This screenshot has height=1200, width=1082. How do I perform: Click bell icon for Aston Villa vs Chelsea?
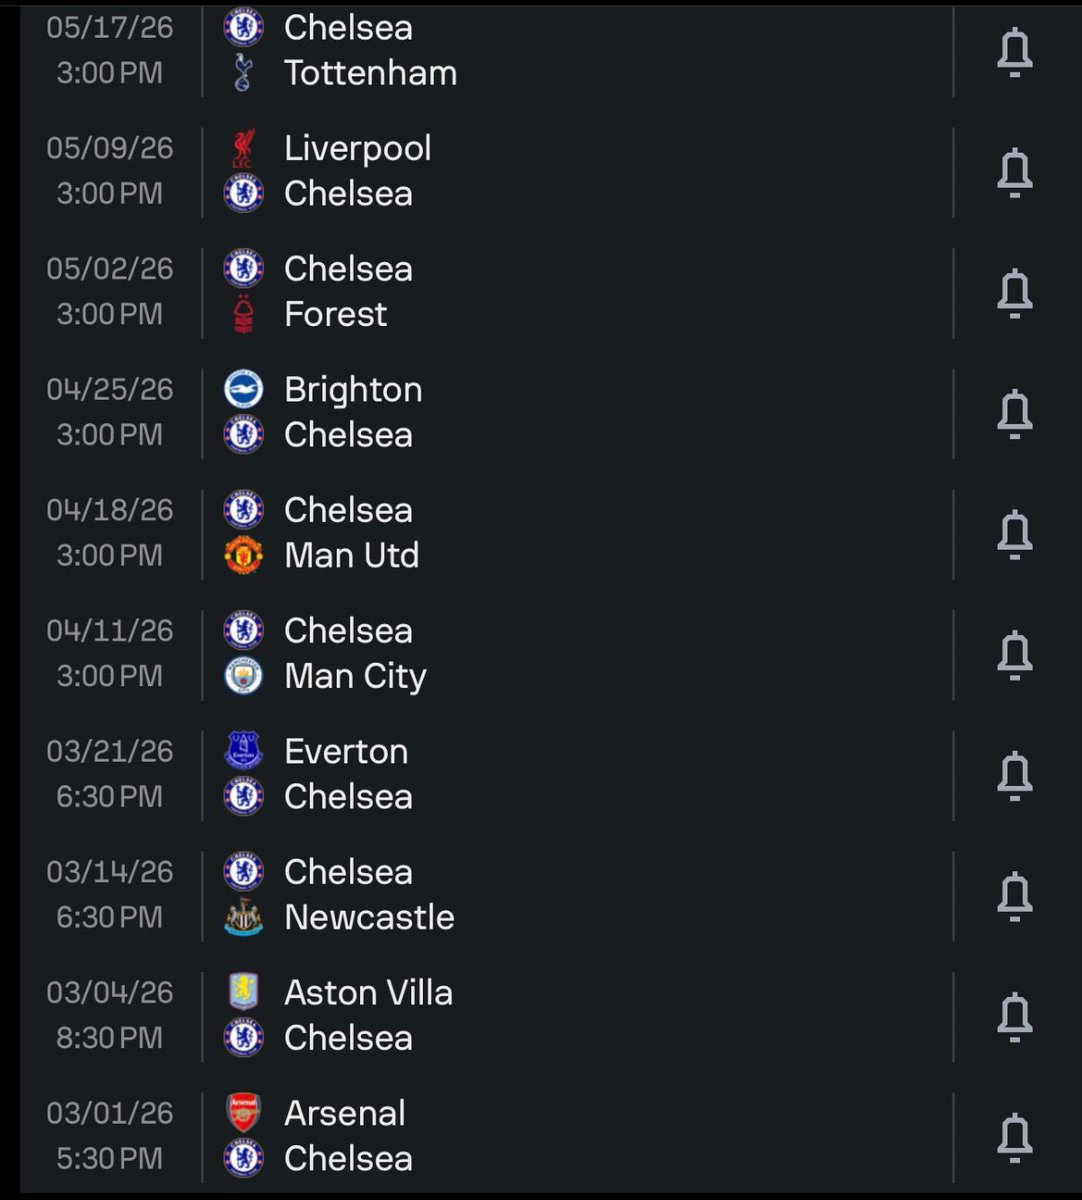tap(1014, 1015)
